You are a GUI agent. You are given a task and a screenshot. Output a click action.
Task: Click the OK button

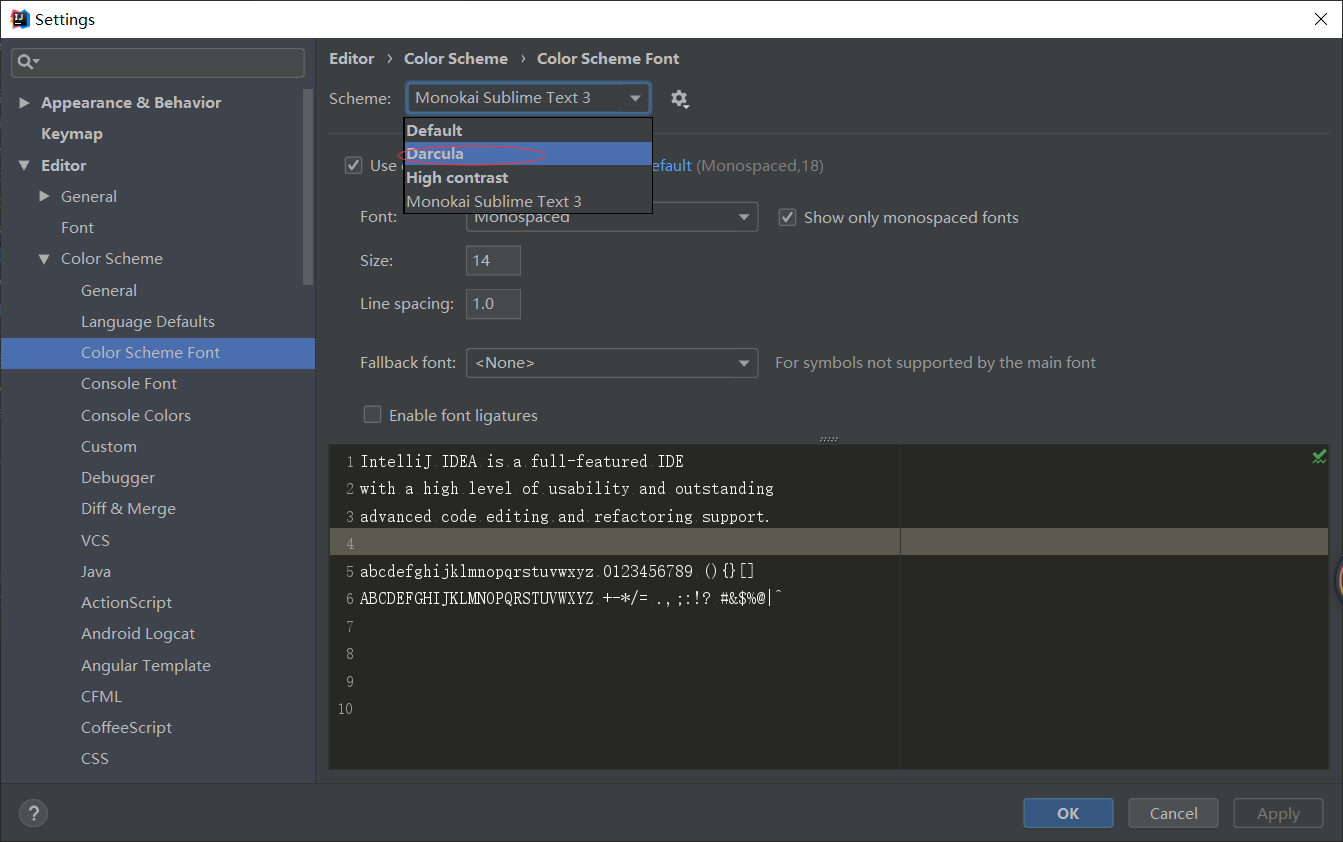click(1068, 813)
